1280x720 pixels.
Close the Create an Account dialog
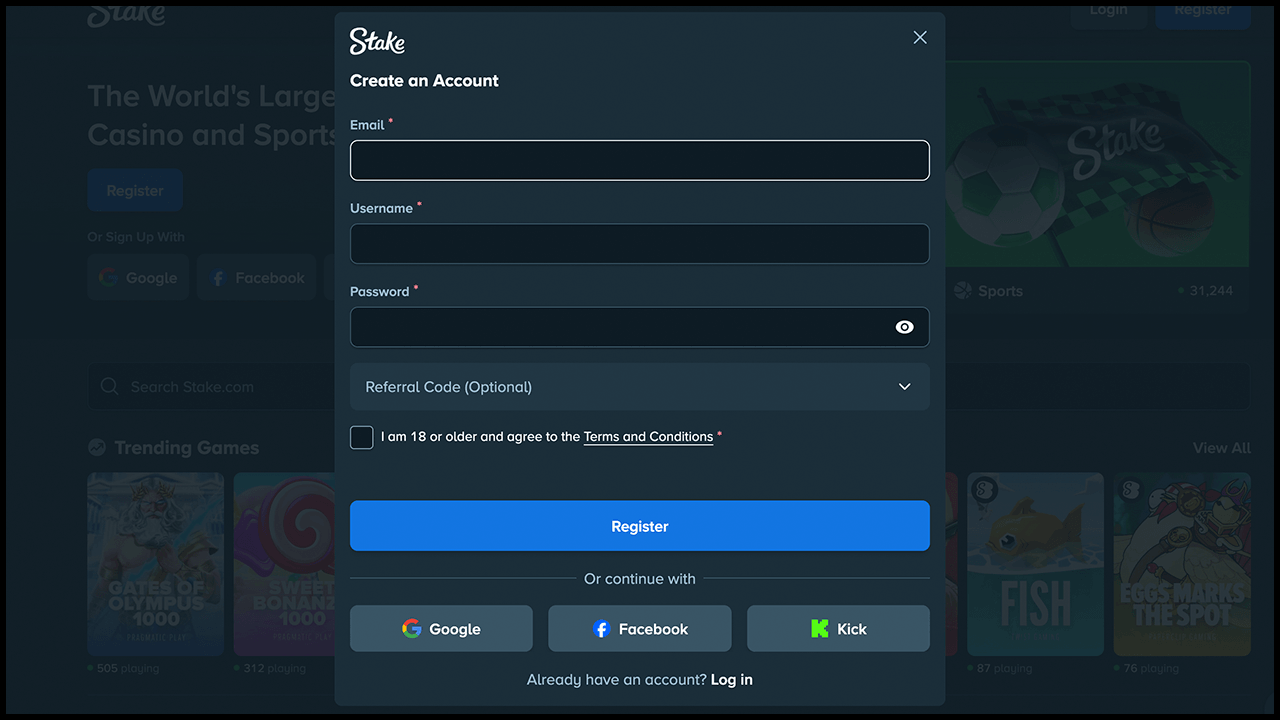pyautogui.click(x=920, y=37)
